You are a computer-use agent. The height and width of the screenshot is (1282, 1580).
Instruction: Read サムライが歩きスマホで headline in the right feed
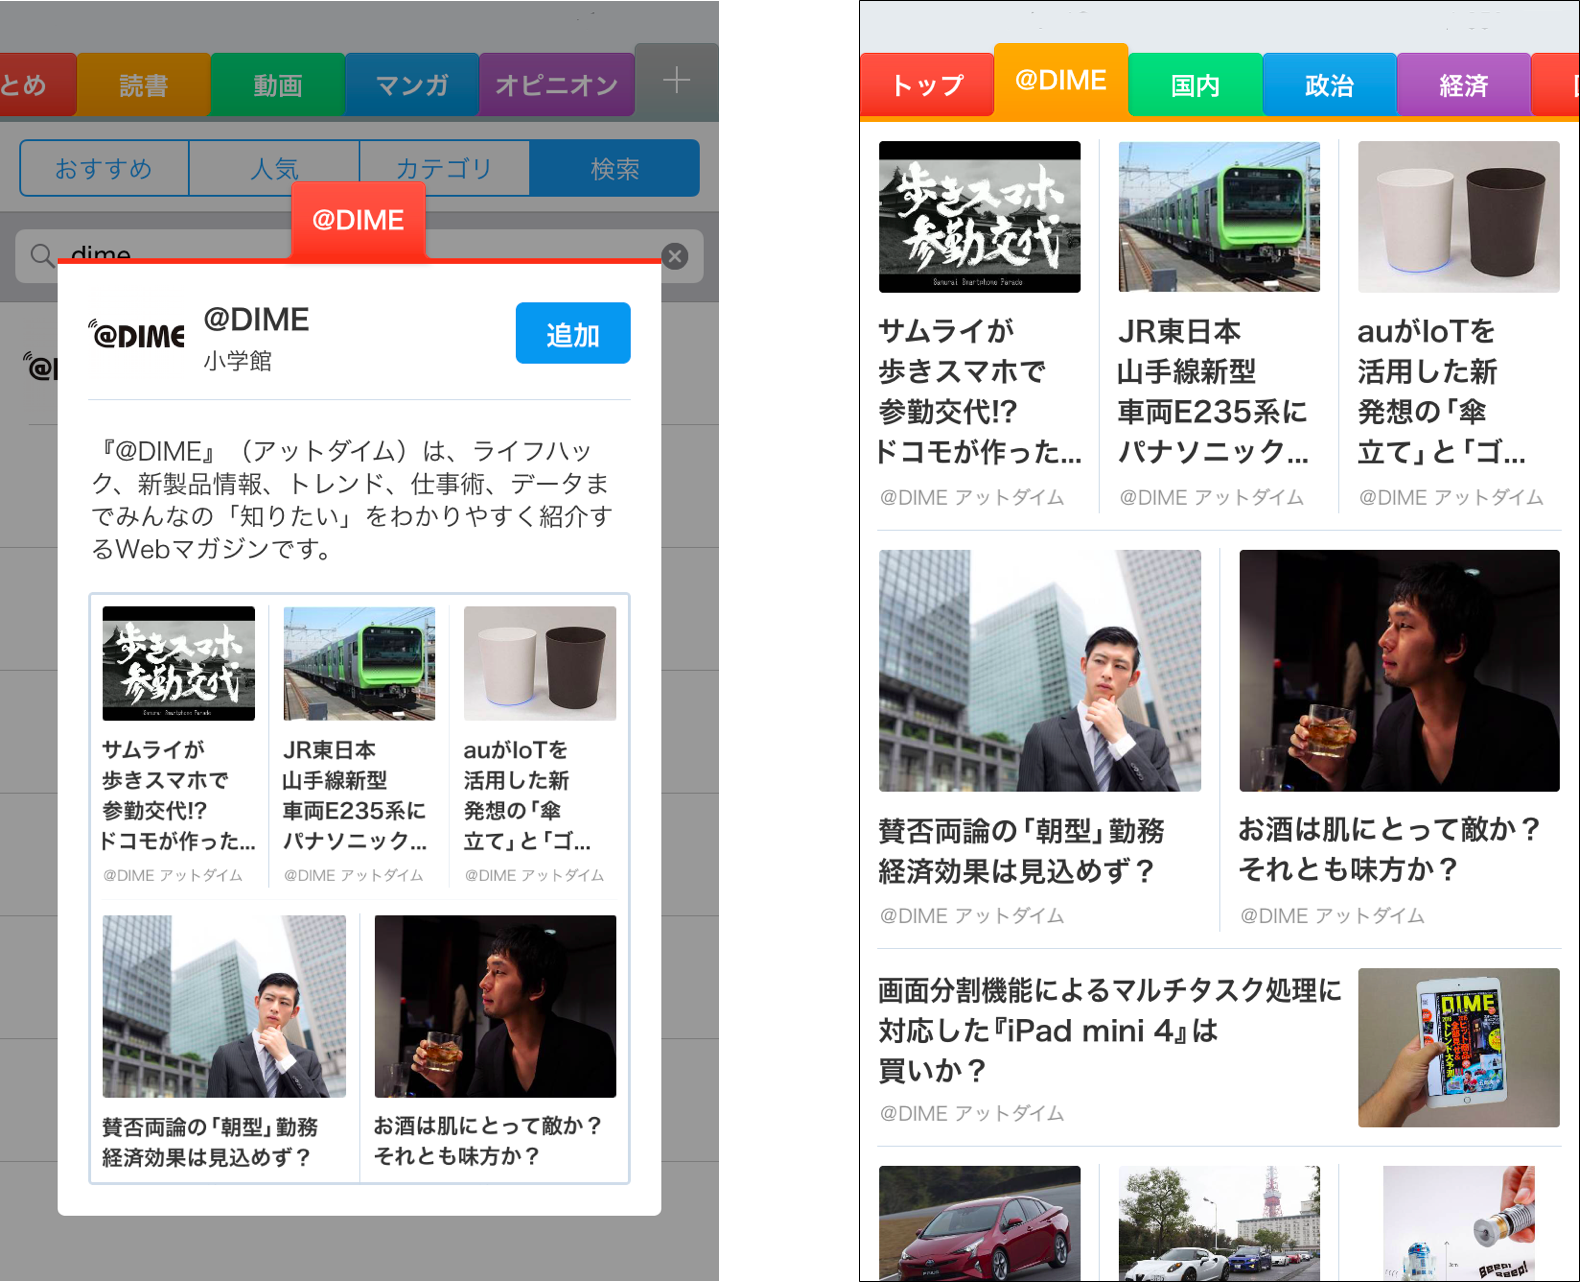(978, 391)
